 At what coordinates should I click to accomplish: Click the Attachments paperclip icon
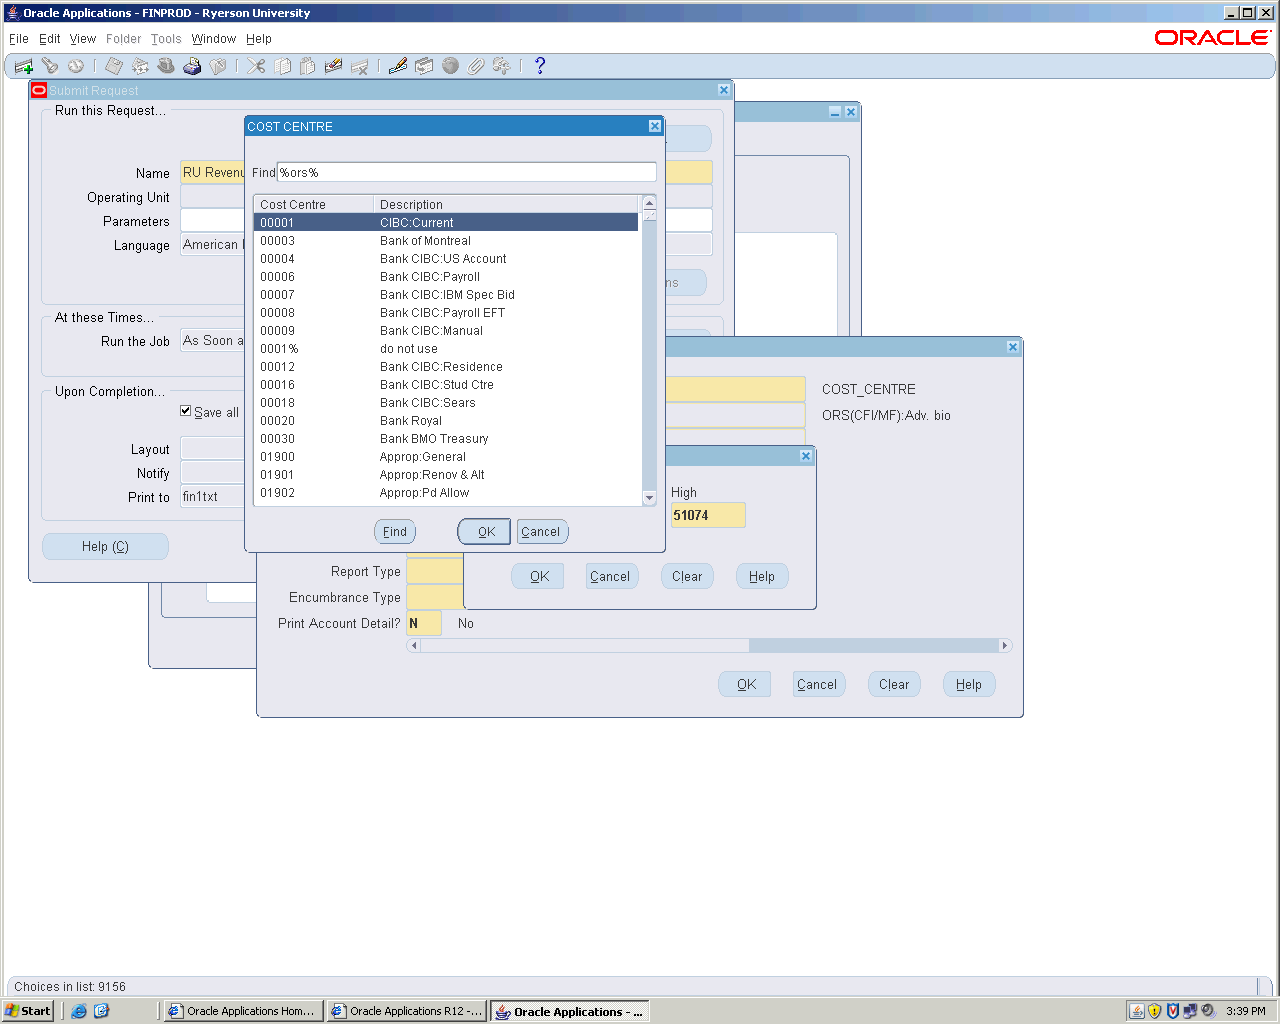[476, 66]
